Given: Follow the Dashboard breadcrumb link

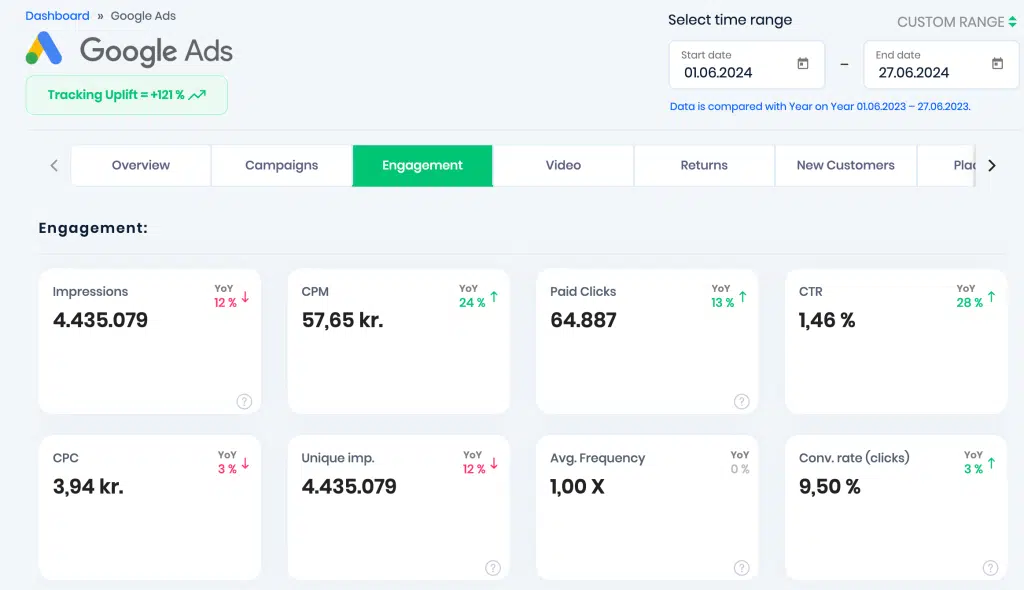Looking at the screenshot, I should 57,16.
